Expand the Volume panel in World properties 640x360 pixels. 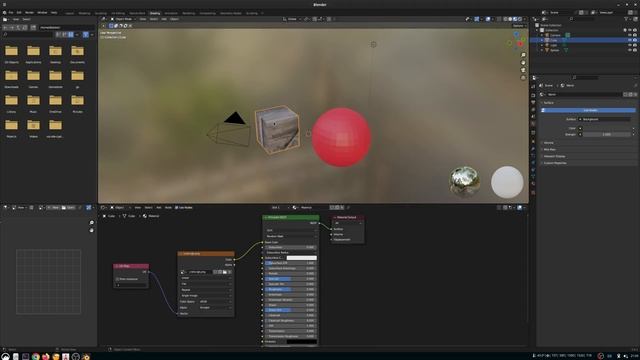click(549, 143)
